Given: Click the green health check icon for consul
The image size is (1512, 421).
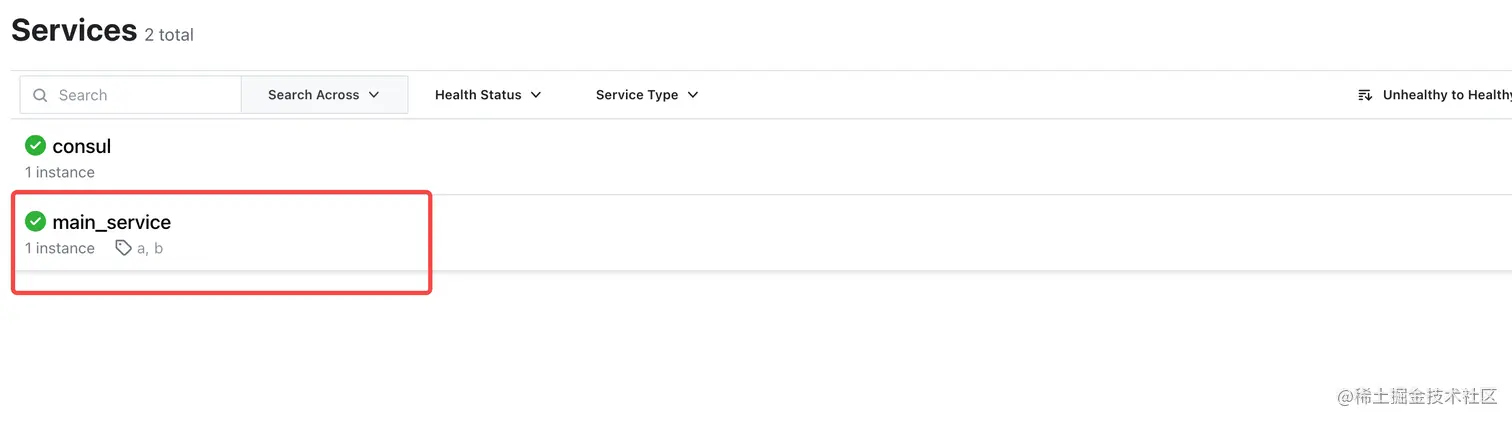Looking at the screenshot, I should tap(36, 146).
